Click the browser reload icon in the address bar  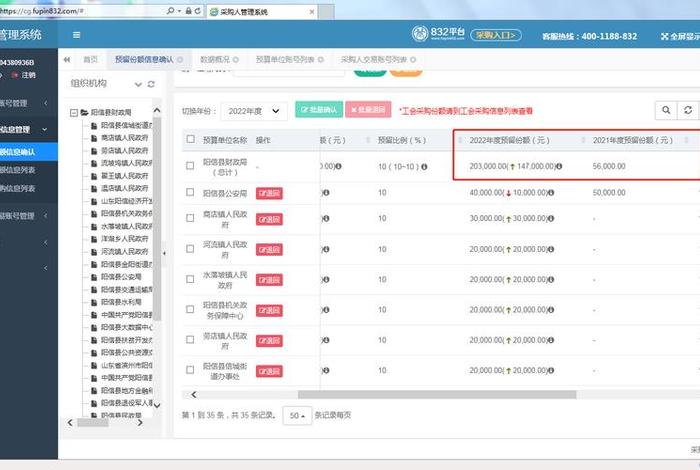(x=198, y=10)
